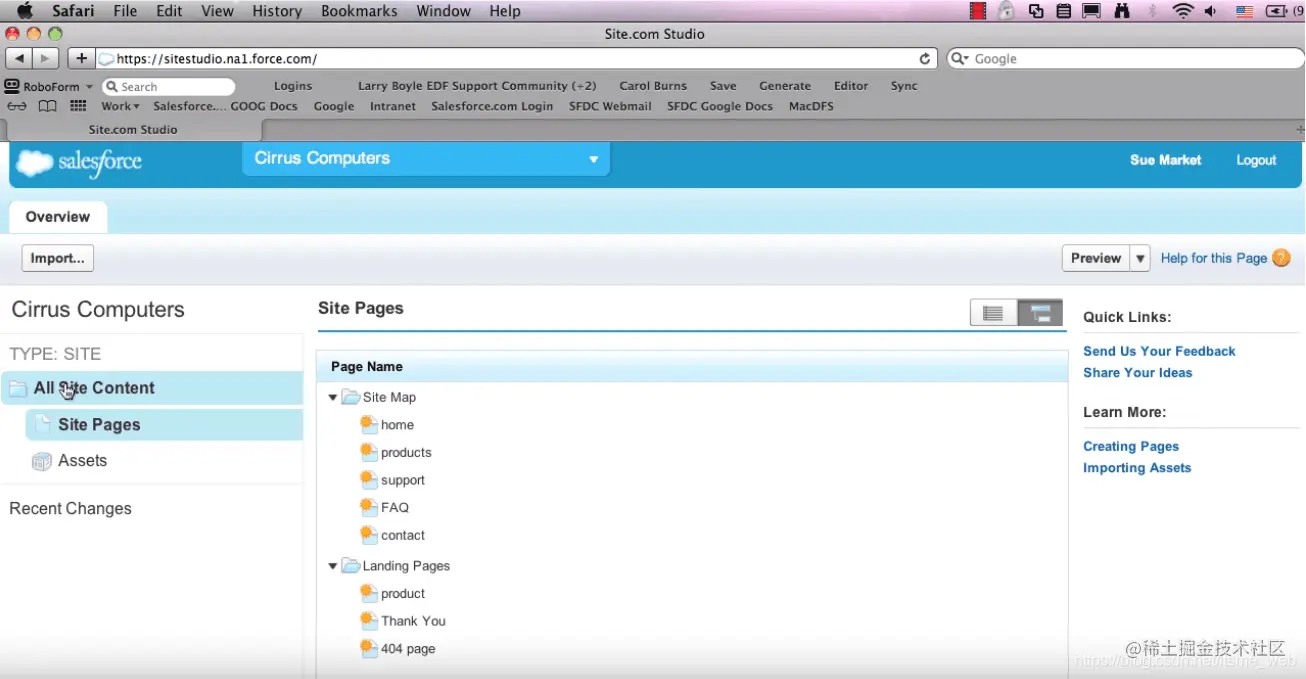Go back with Safari's back arrow

tap(20, 59)
